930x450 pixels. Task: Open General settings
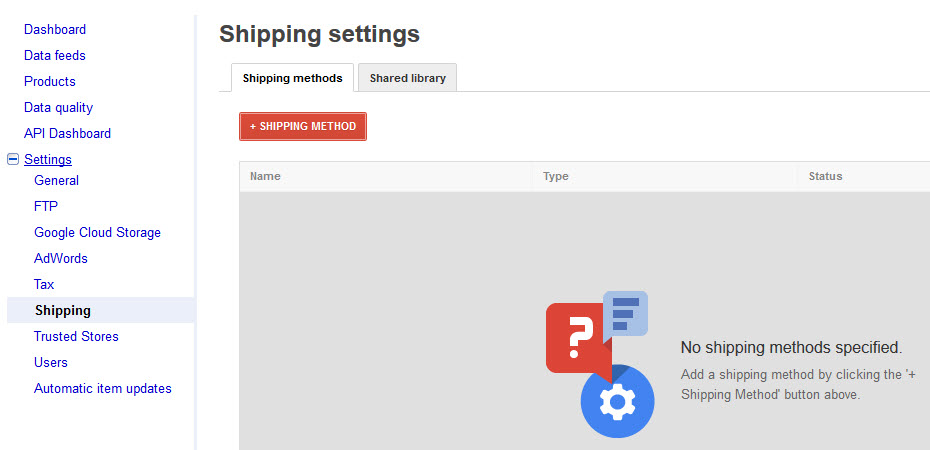coord(56,180)
